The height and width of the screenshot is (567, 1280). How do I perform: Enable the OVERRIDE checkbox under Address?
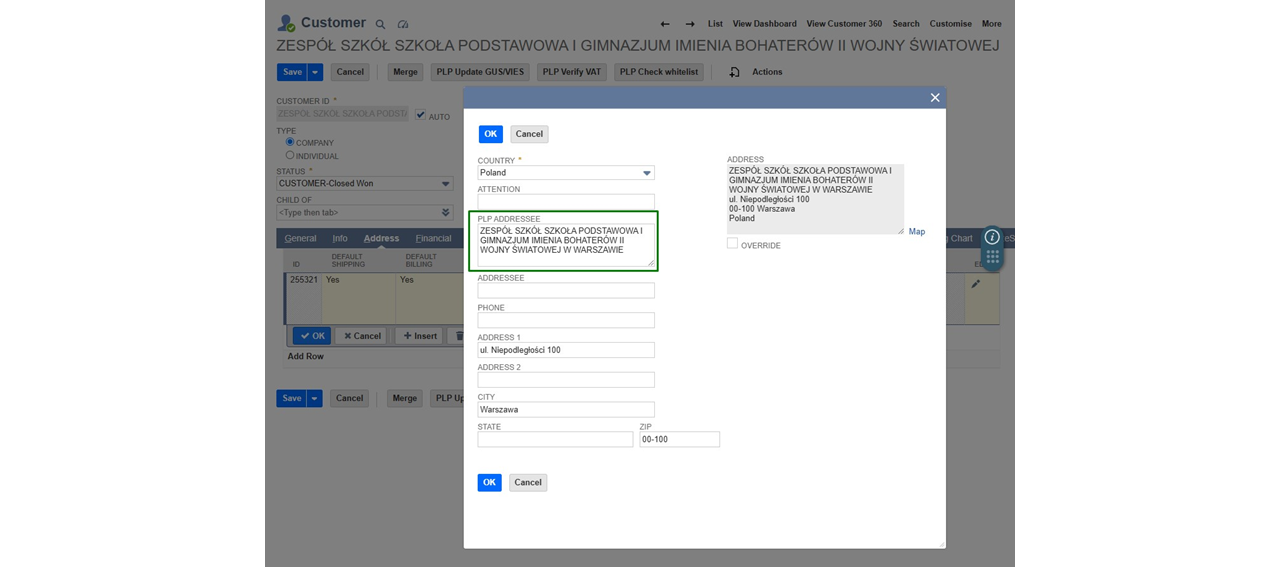[733, 244]
